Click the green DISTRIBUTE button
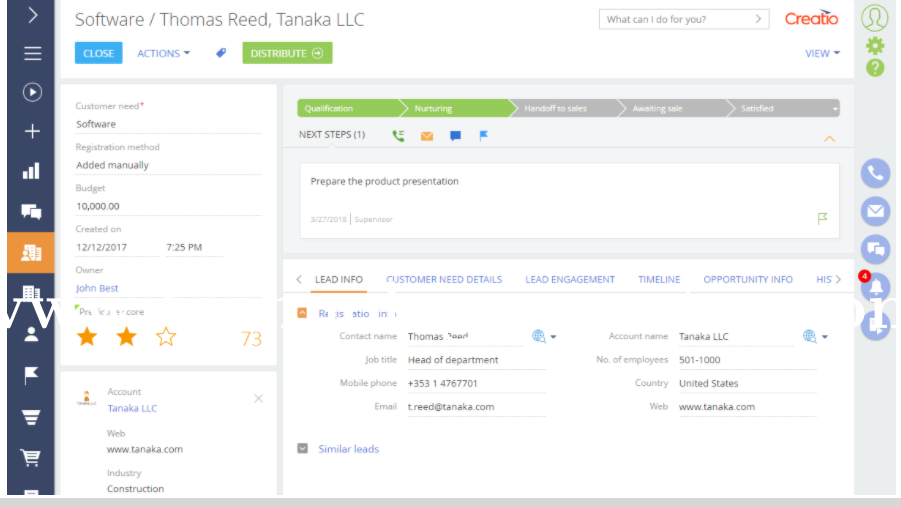 287,53
